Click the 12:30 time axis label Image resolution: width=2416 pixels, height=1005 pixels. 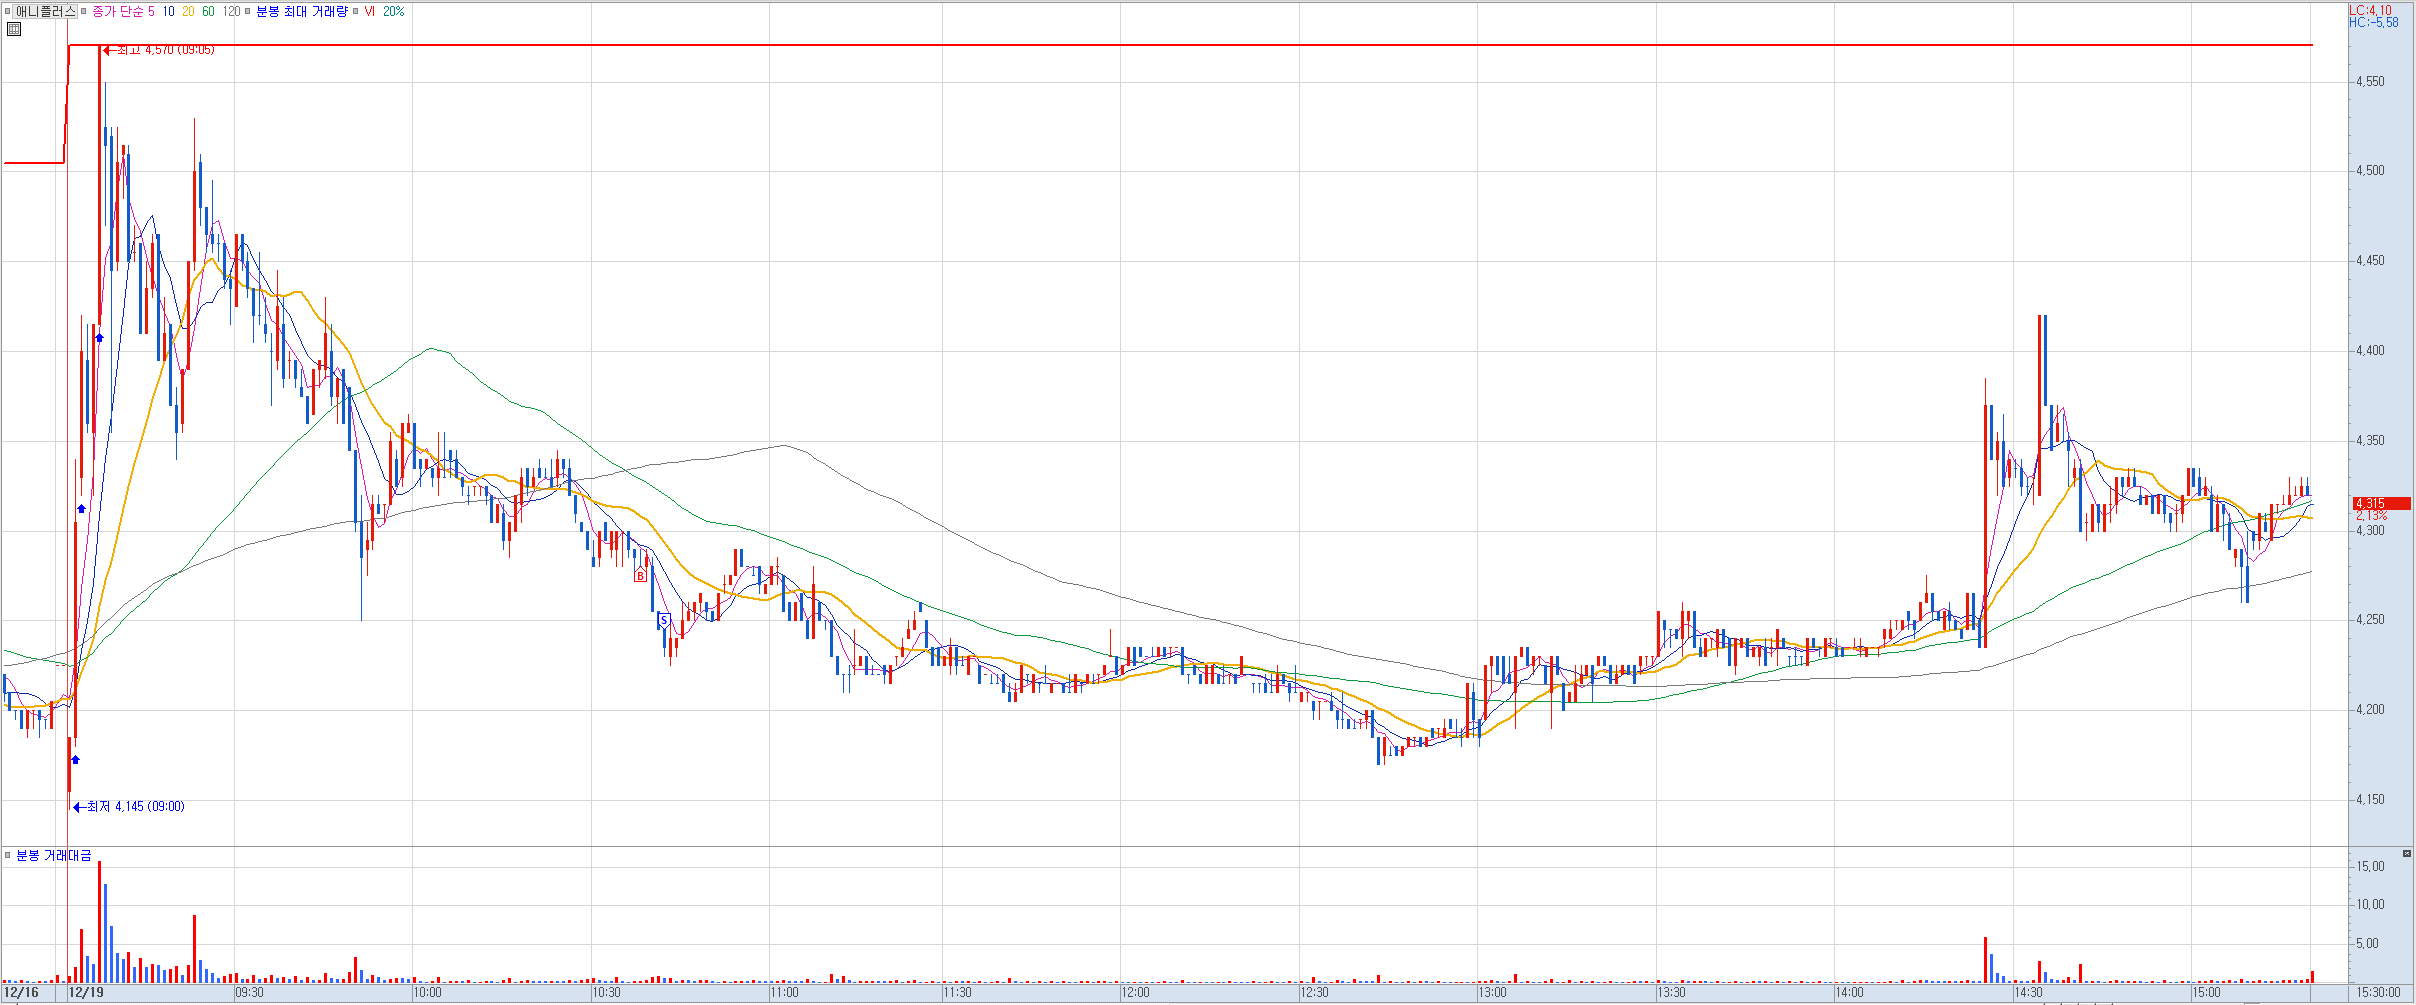(1314, 993)
